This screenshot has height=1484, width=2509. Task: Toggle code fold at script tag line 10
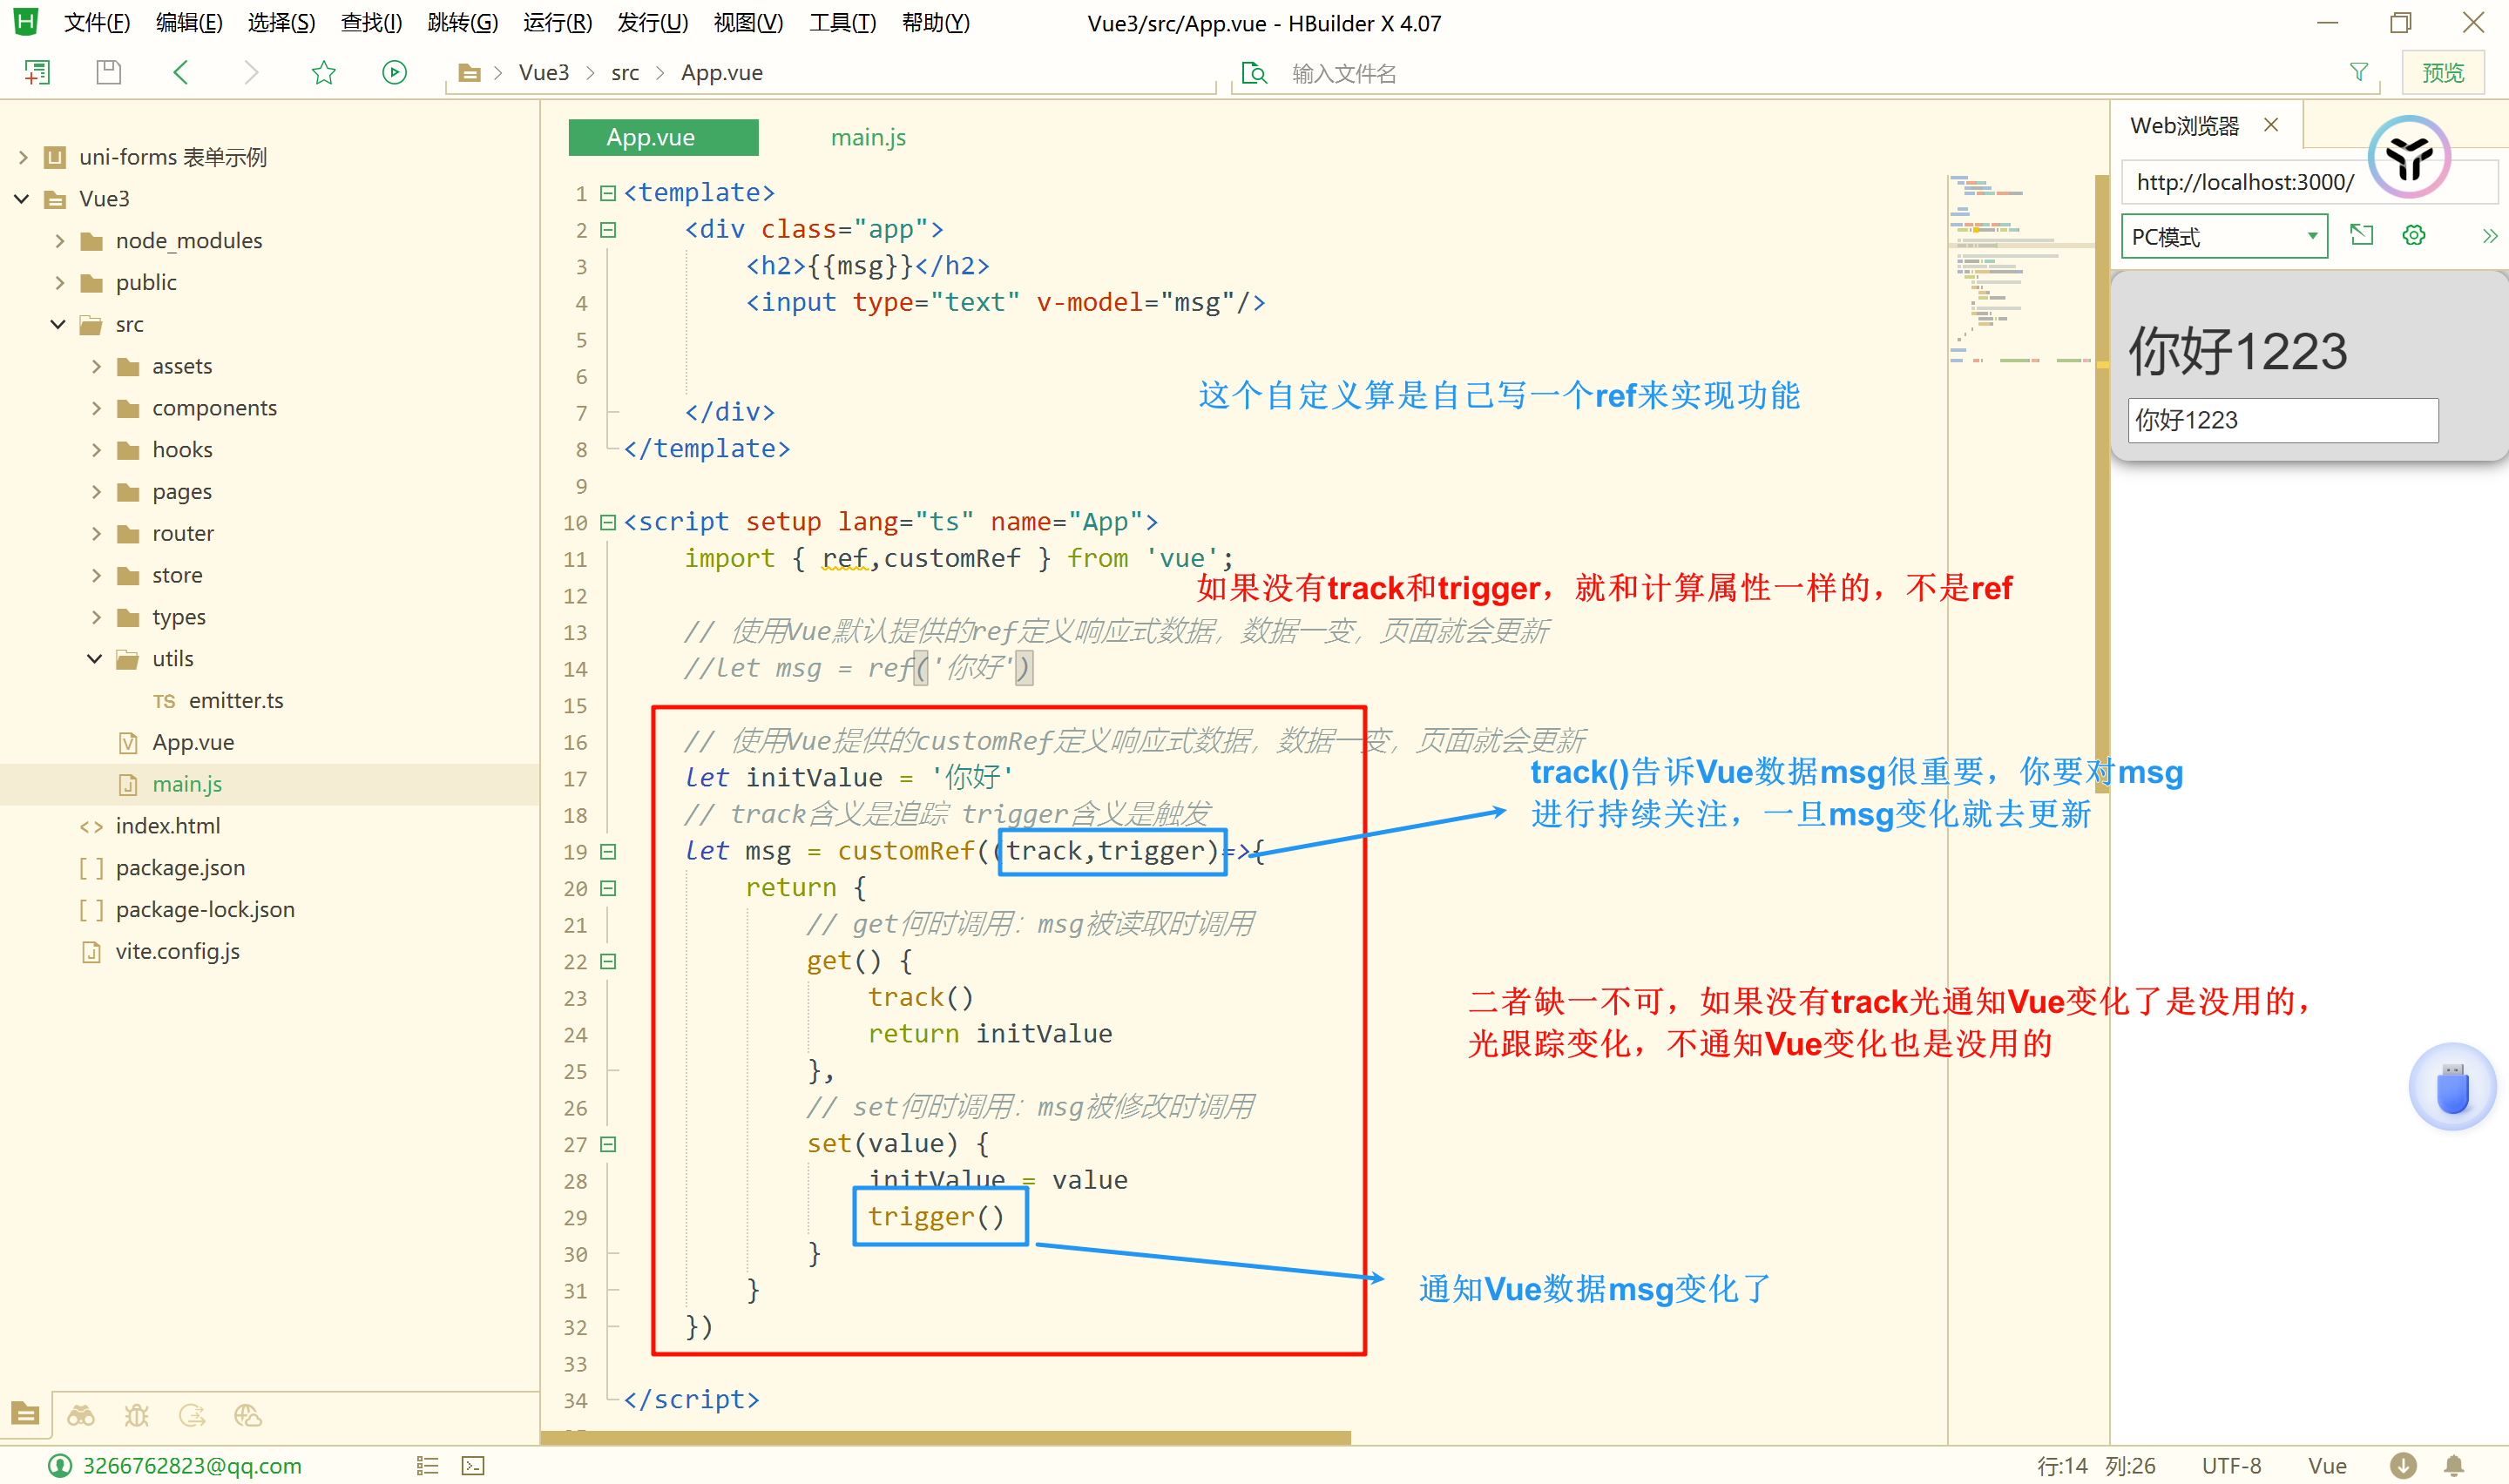pyautogui.click(x=608, y=522)
